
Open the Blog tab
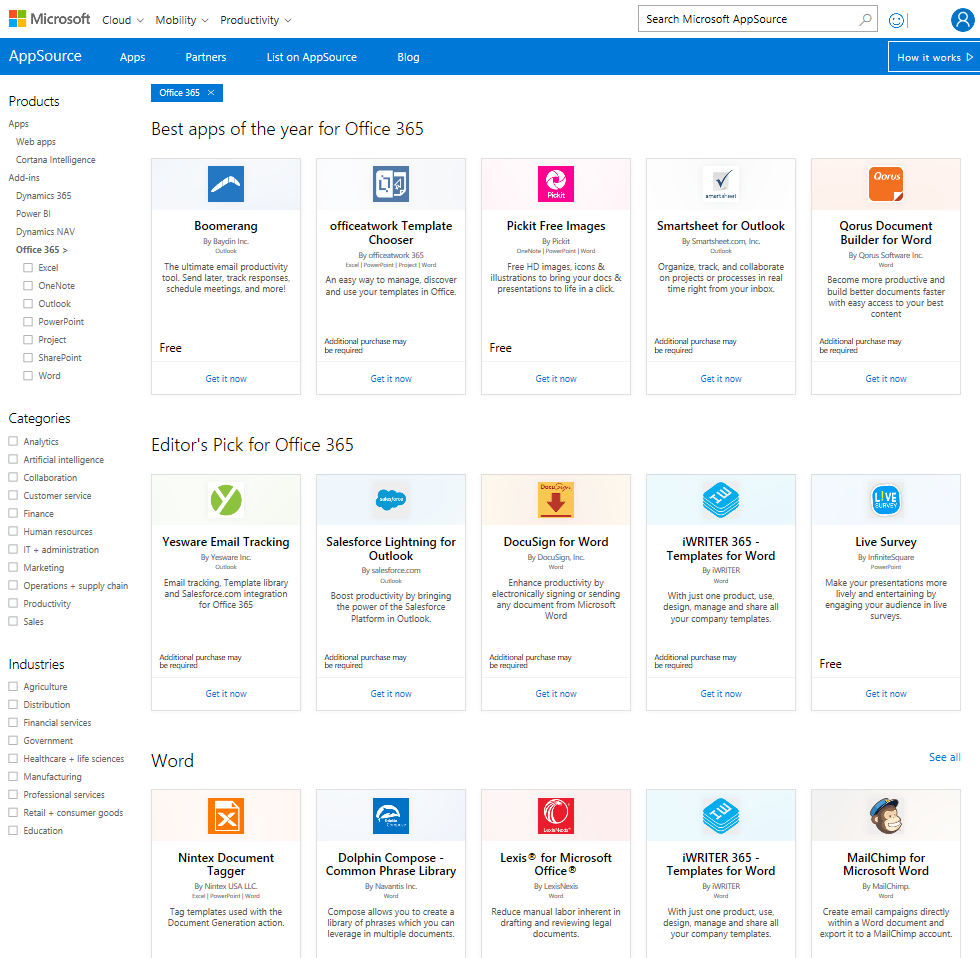408,57
